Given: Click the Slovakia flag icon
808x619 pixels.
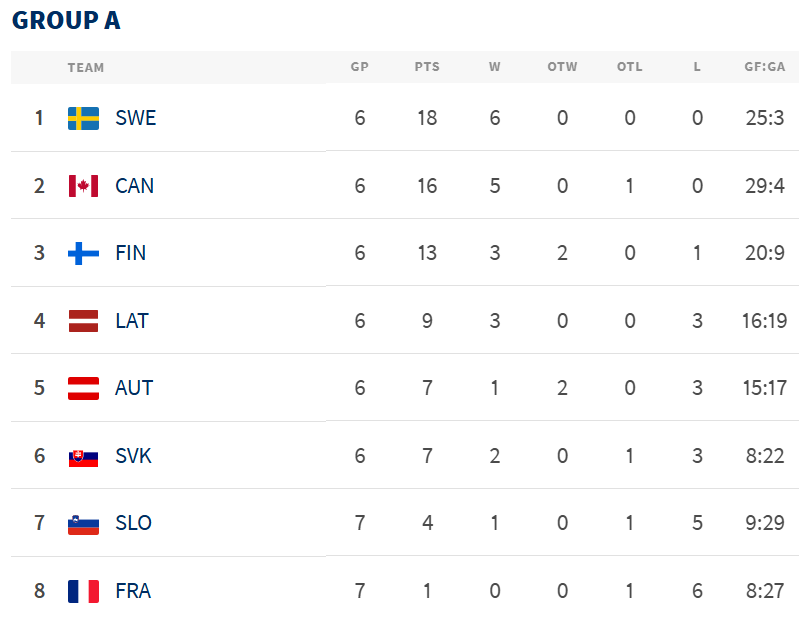Looking at the screenshot, I should [x=83, y=457].
